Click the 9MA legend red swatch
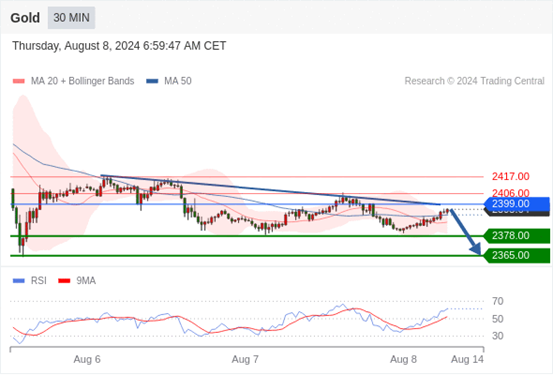This screenshot has height=375, width=553. 64,281
